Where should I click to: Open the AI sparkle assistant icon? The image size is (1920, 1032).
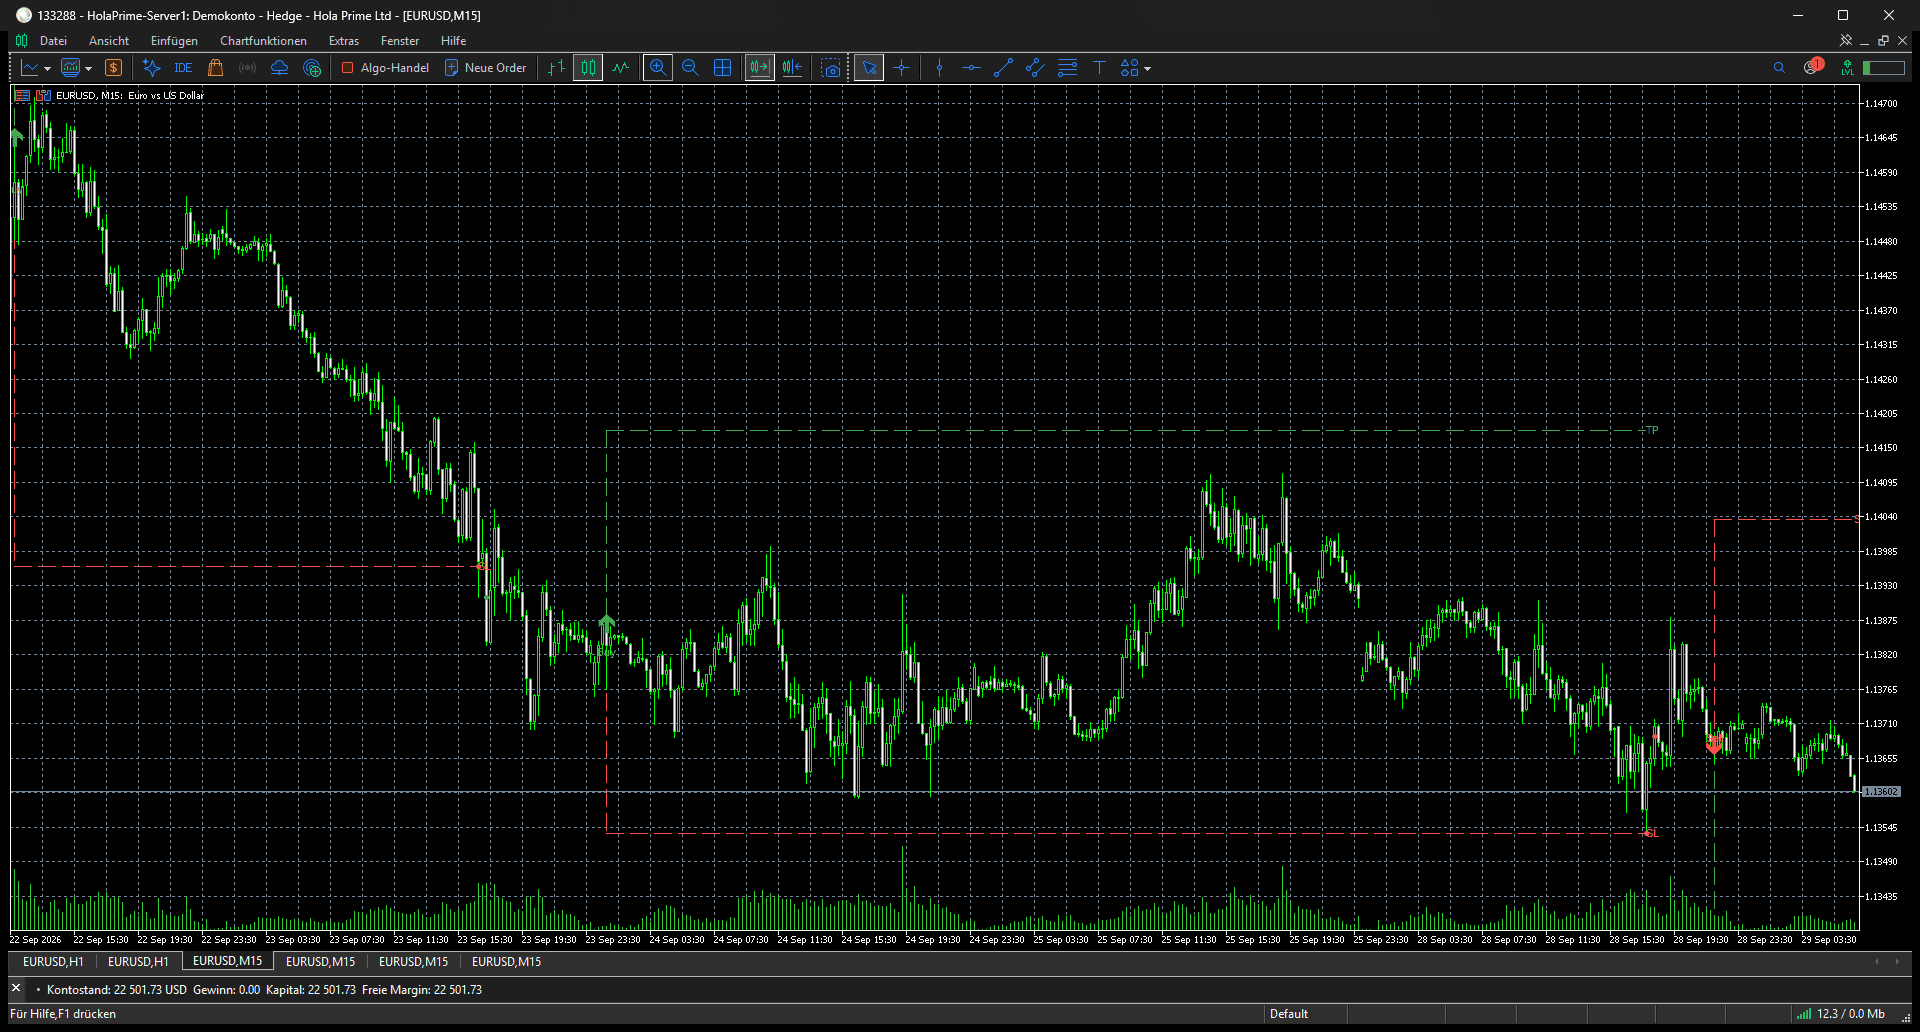click(151, 68)
